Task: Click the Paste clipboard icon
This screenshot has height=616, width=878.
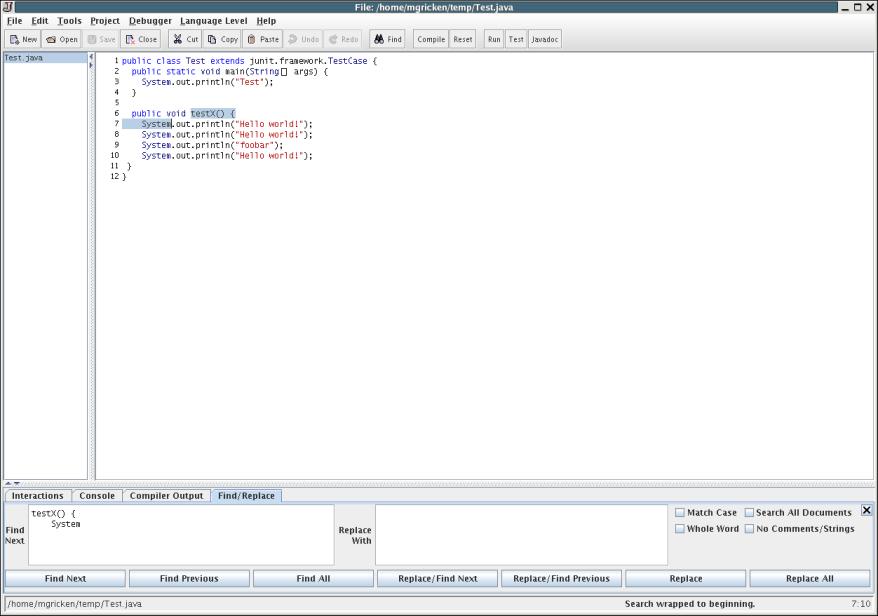Action: pyautogui.click(x=251, y=40)
